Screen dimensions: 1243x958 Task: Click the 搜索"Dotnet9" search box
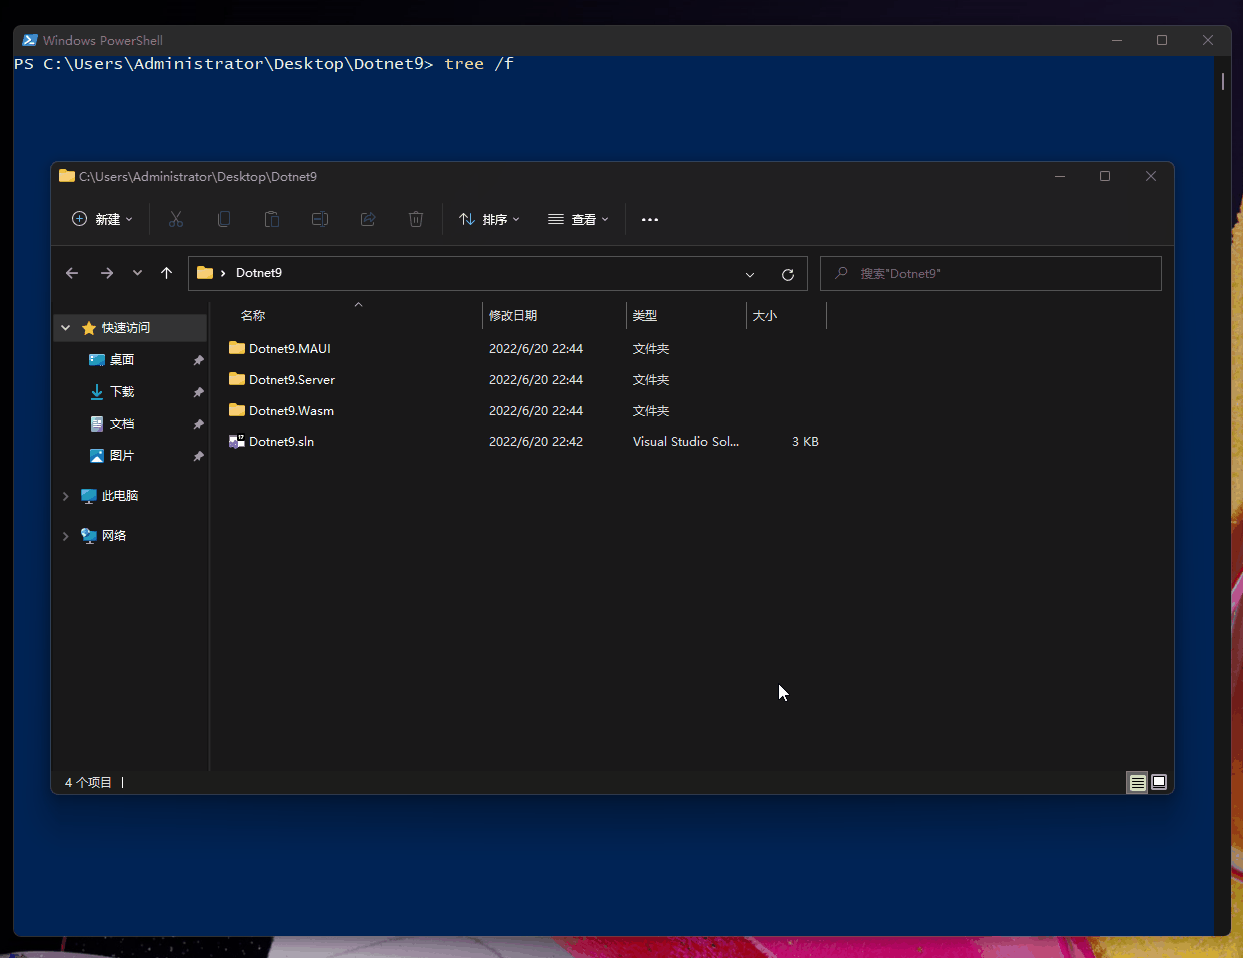tap(991, 273)
